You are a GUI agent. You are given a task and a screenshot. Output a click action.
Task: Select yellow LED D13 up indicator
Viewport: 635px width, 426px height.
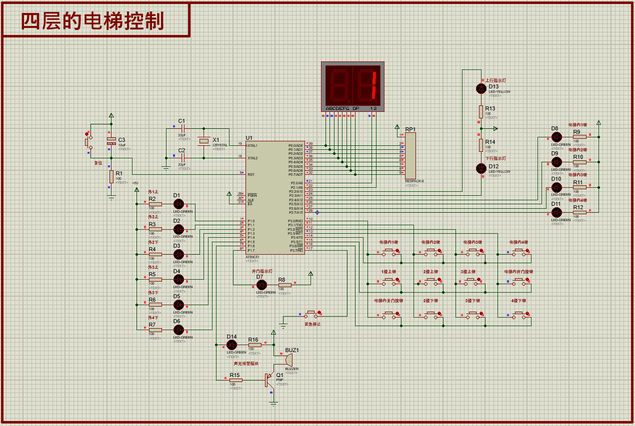click(481, 89)
